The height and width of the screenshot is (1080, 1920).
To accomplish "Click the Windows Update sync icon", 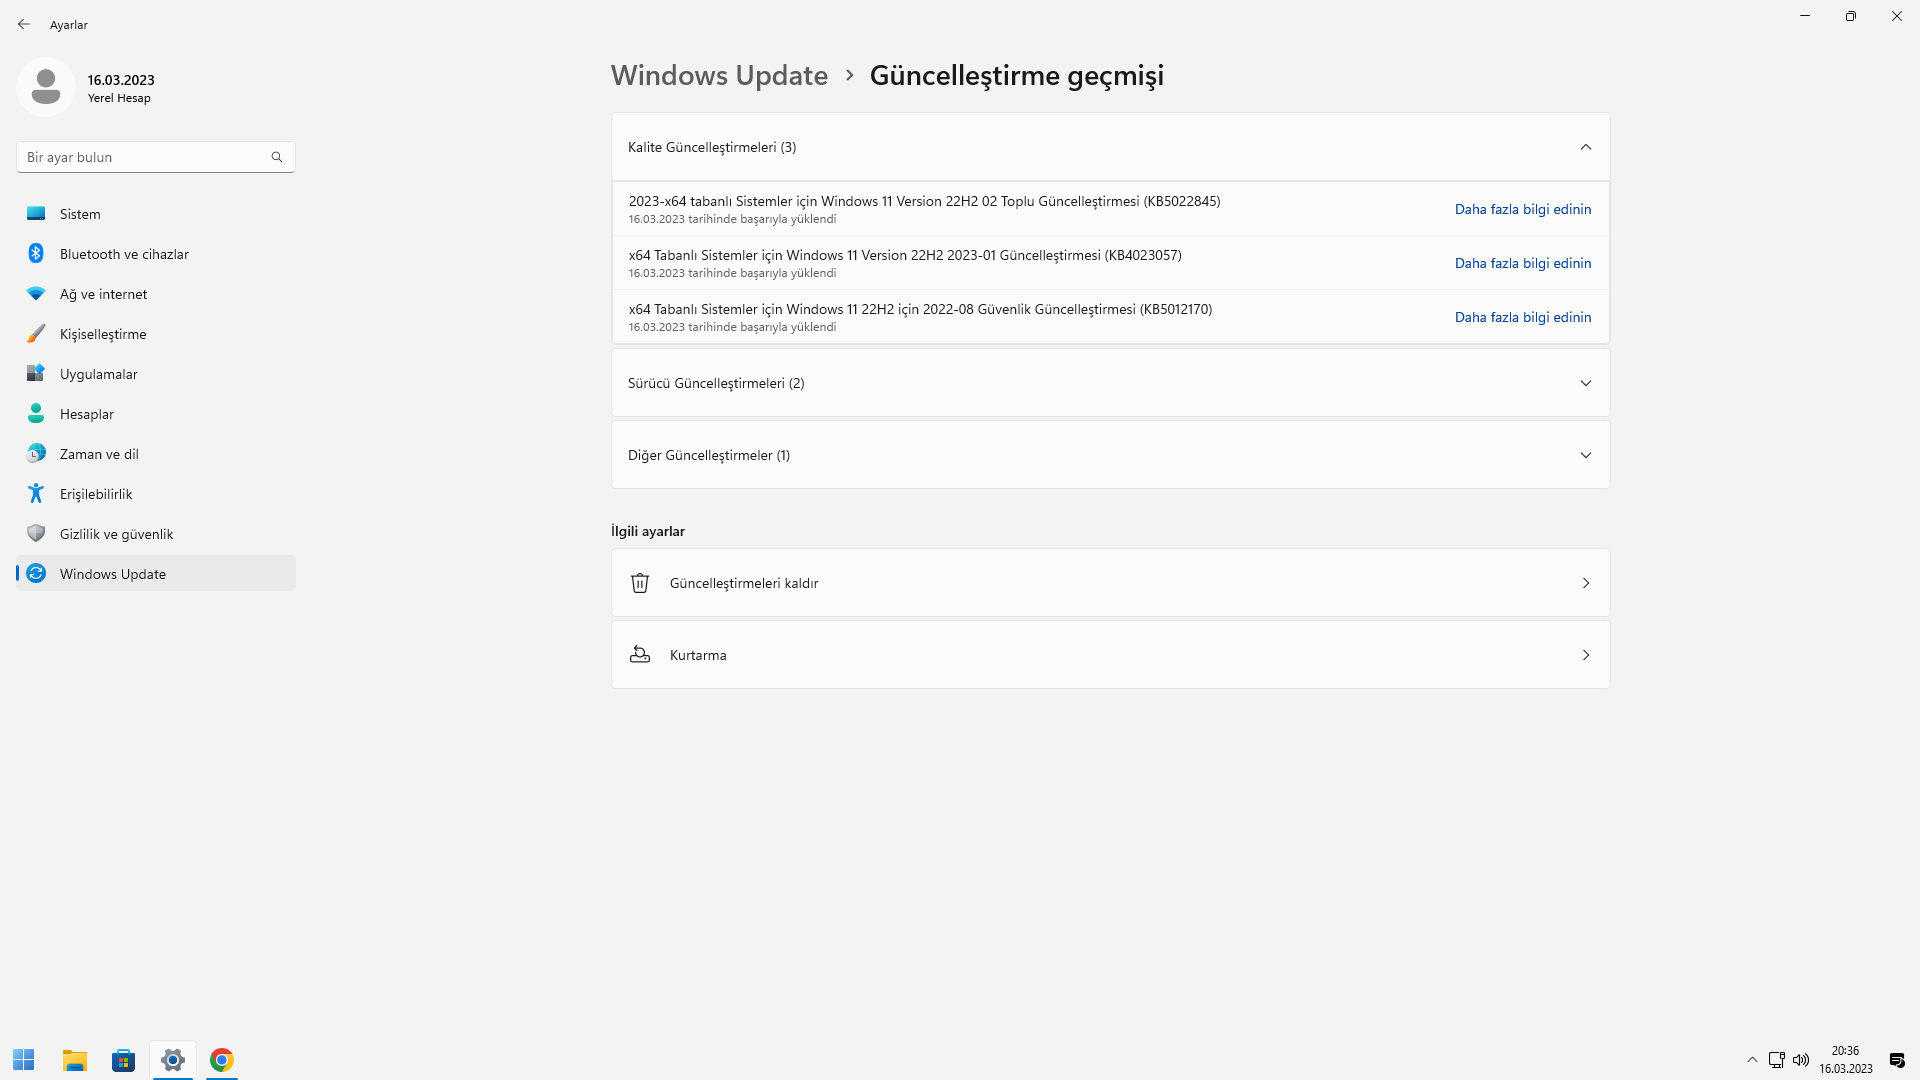I will click(x=36, y=574).
